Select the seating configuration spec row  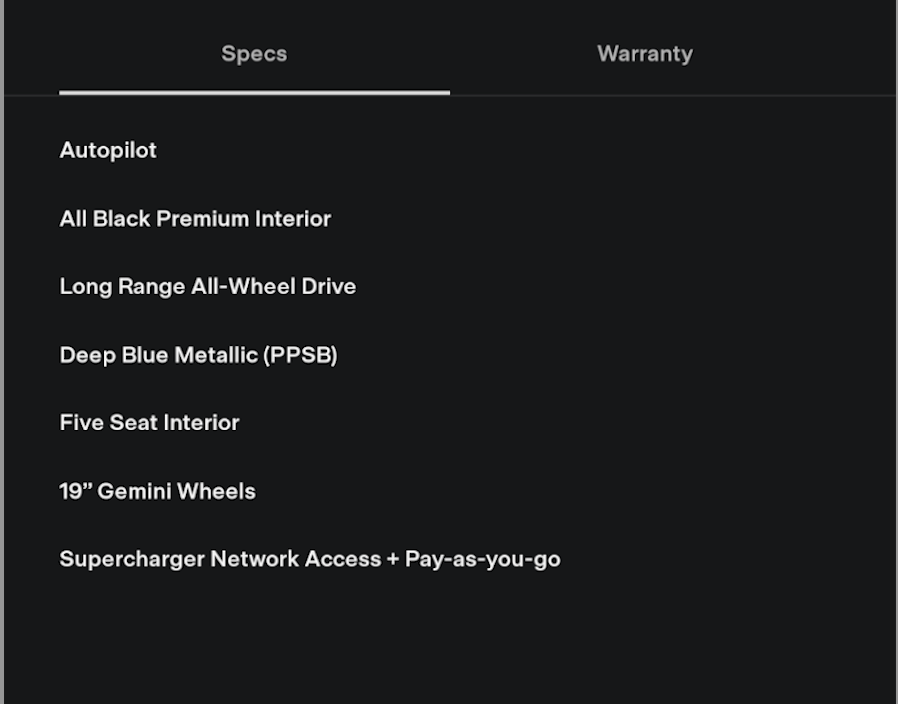click(x=149, y=423)
